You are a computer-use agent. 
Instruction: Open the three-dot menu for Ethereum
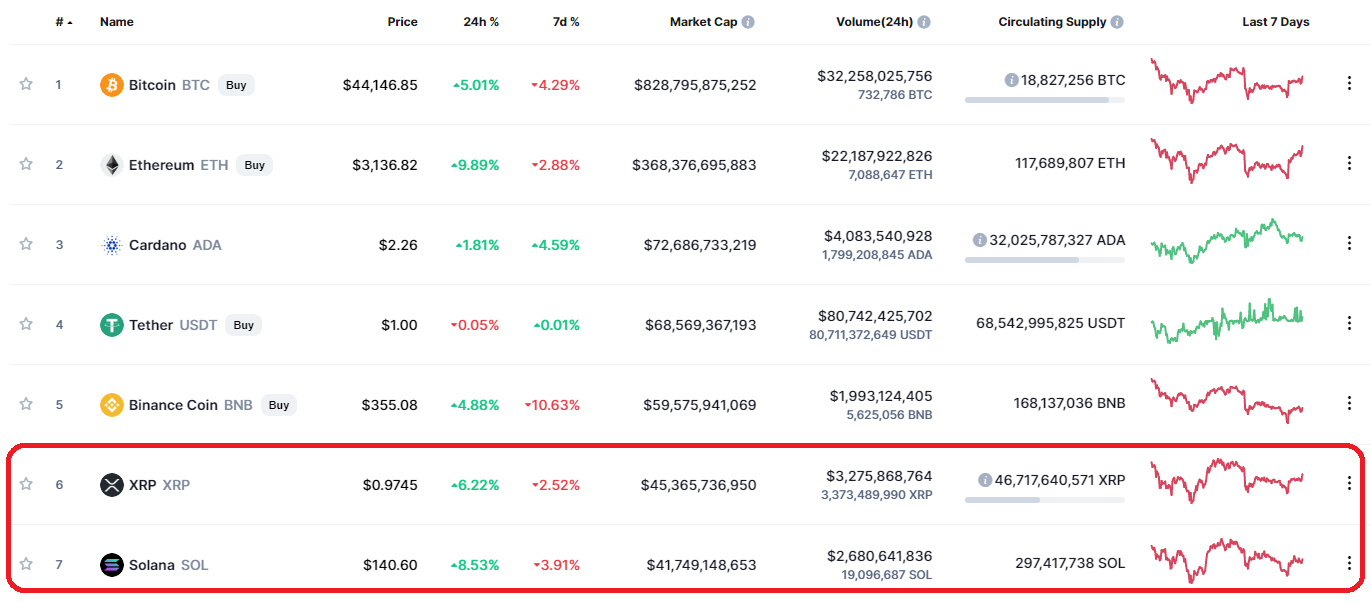(1348, 164)
